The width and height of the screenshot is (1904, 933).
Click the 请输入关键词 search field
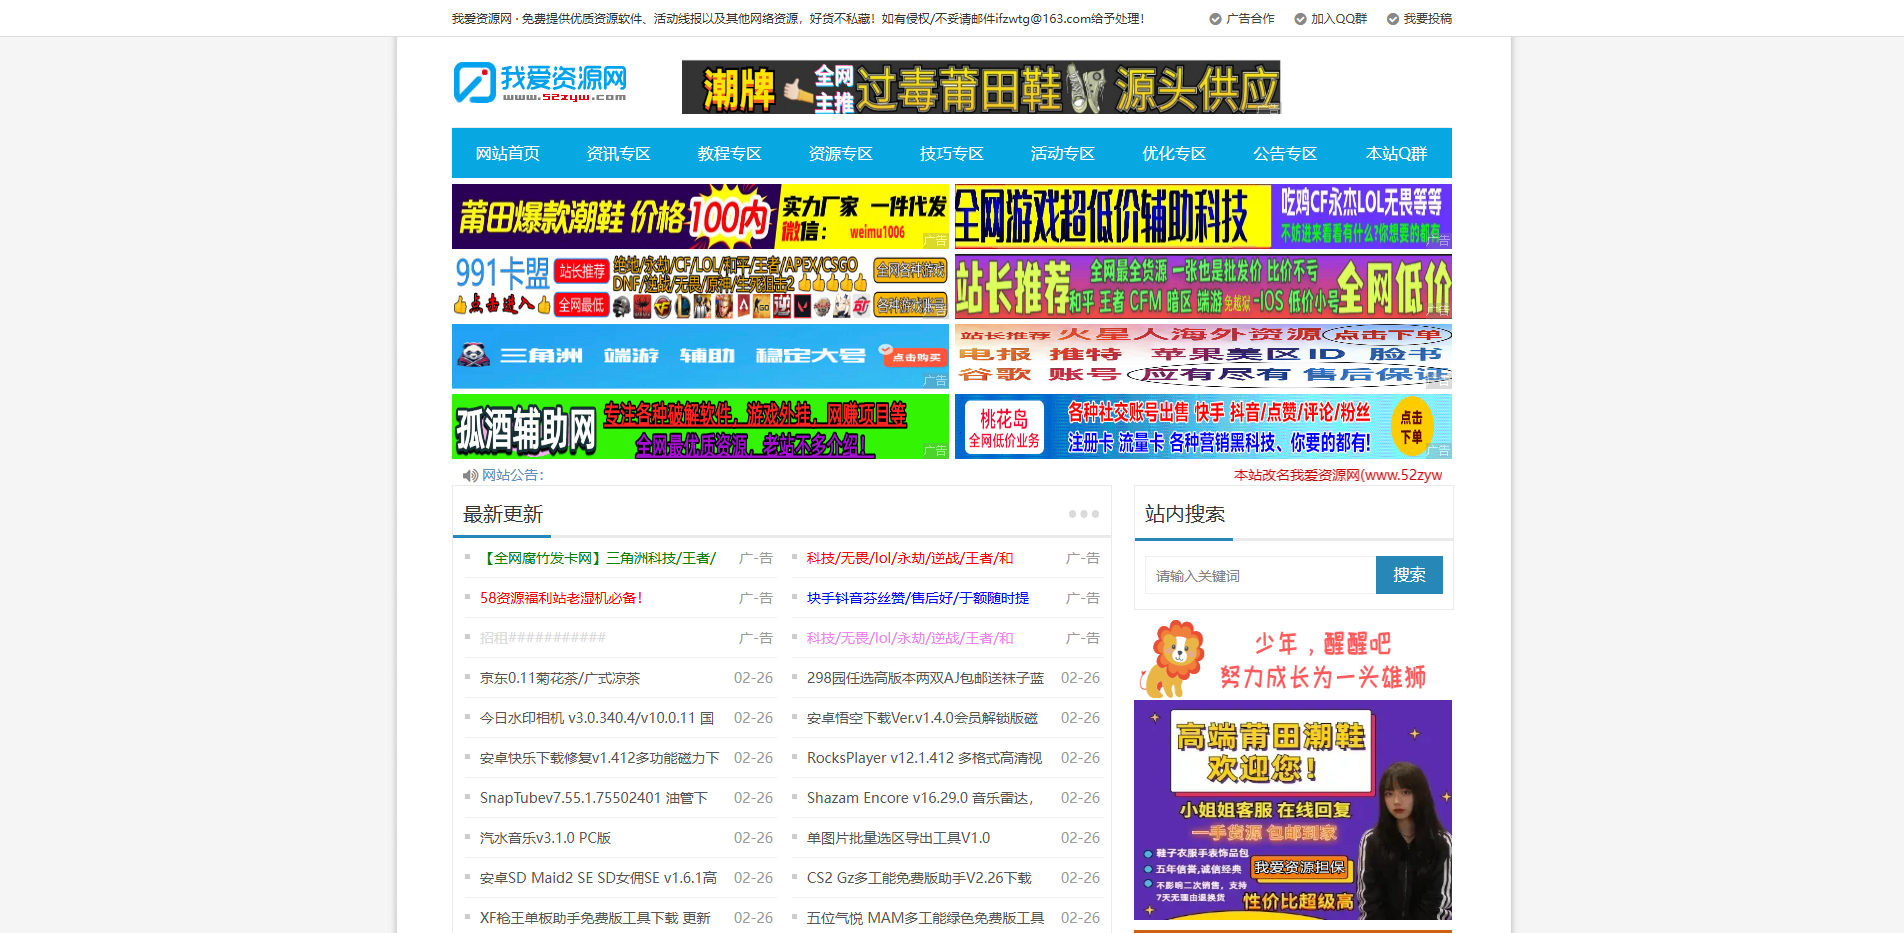click(x=1259, y=574)
